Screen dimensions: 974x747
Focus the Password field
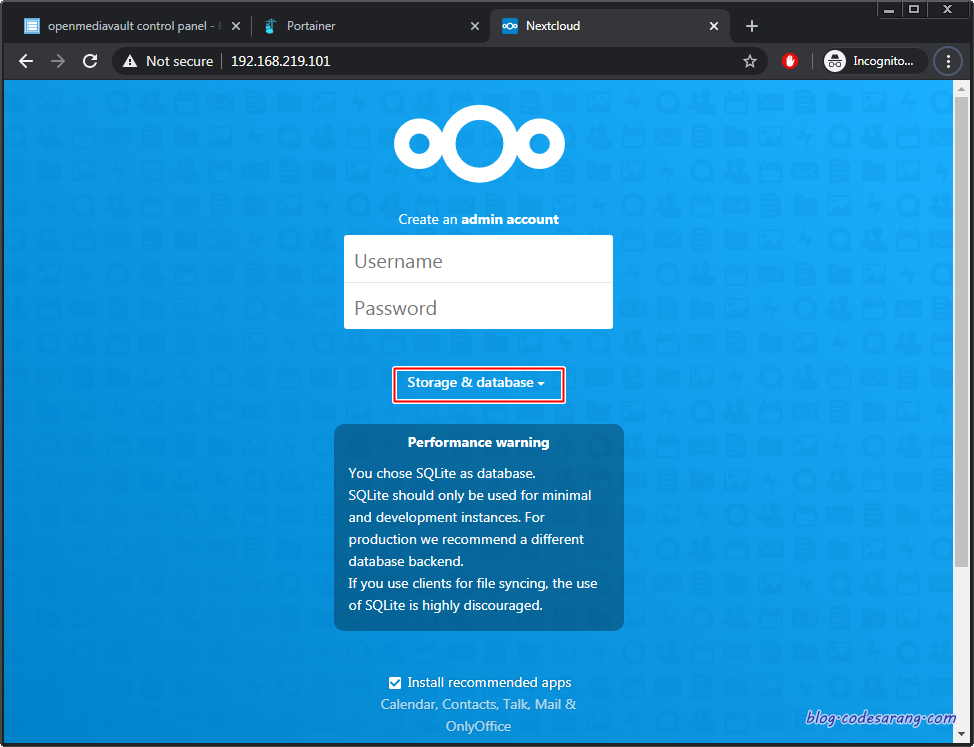point(478,307)
